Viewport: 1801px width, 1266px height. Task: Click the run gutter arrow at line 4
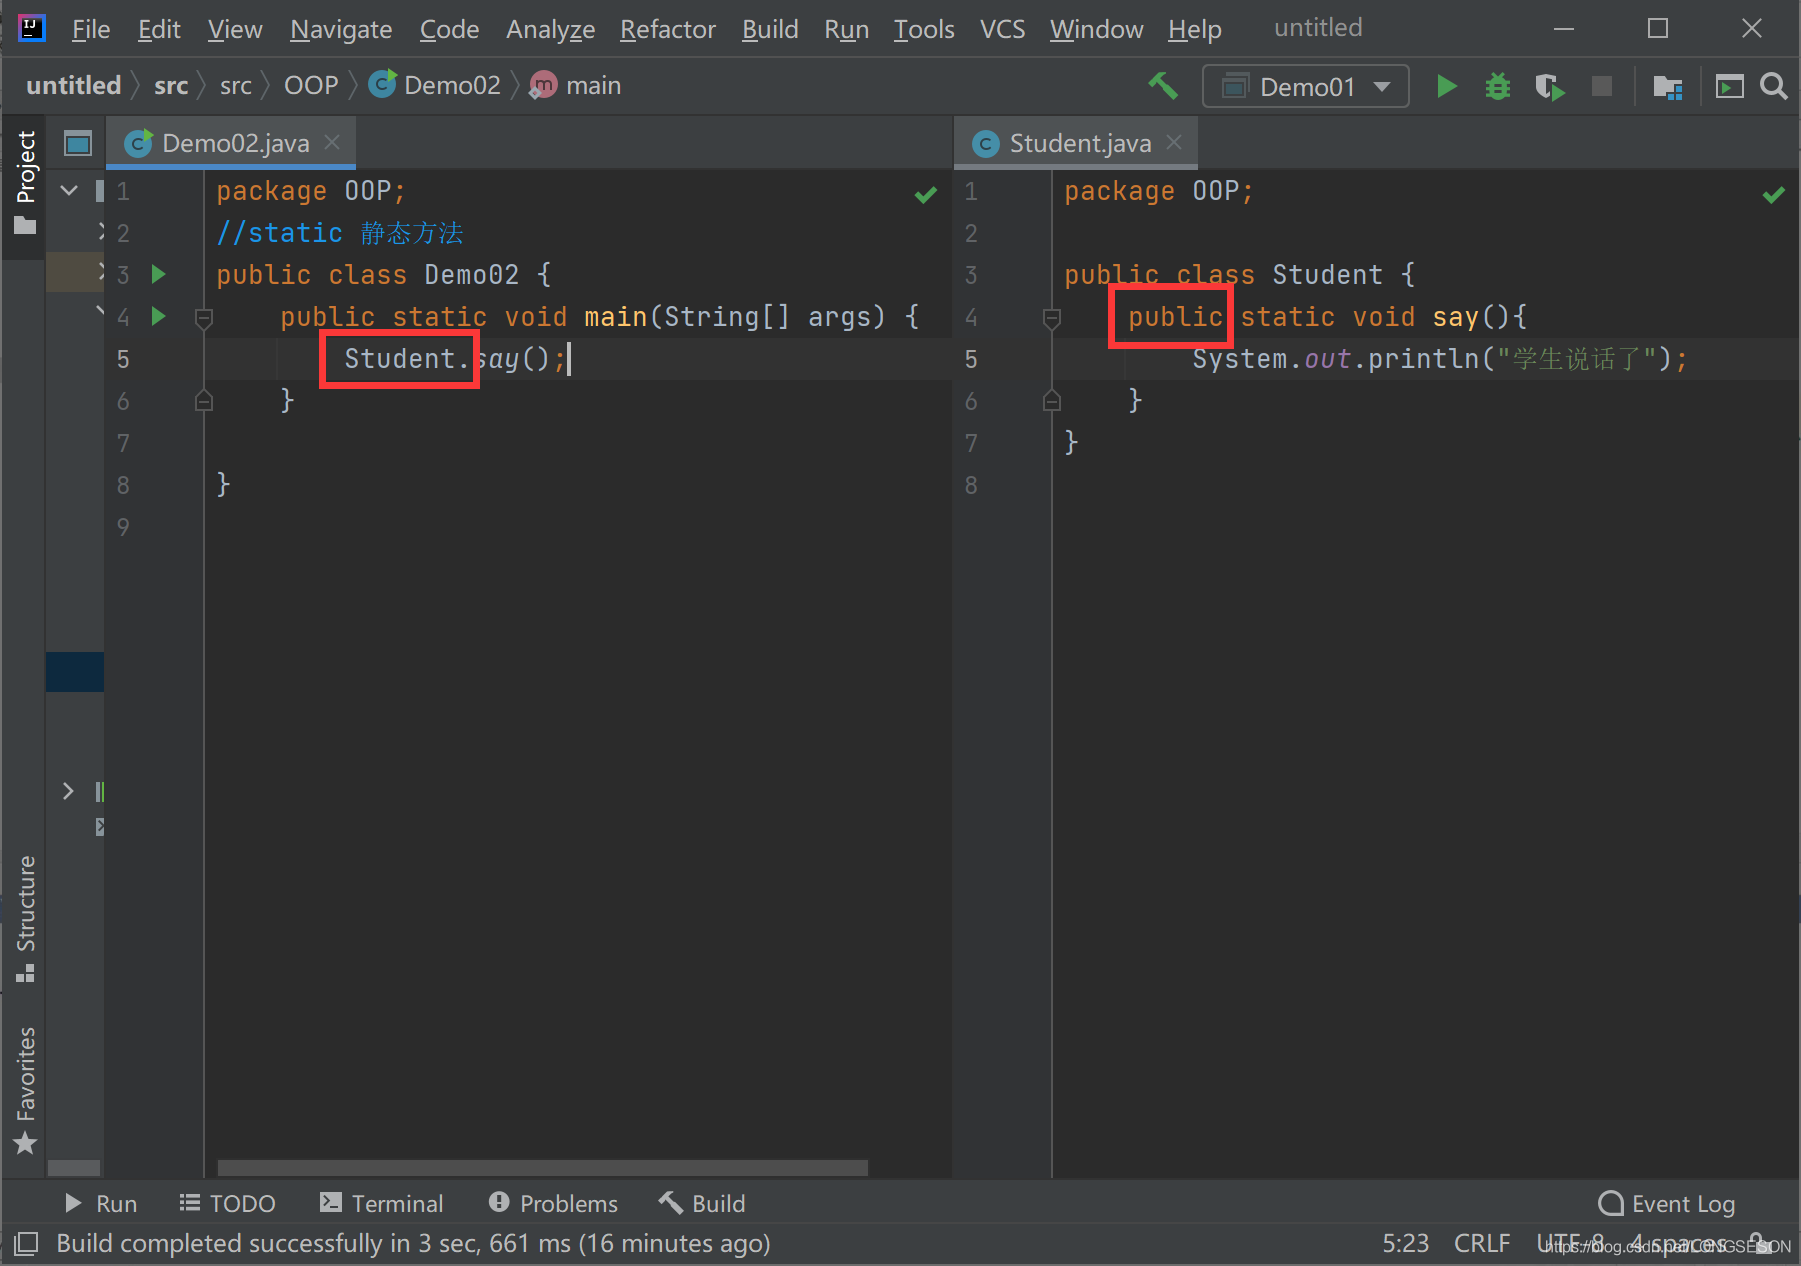pos(158,316)
